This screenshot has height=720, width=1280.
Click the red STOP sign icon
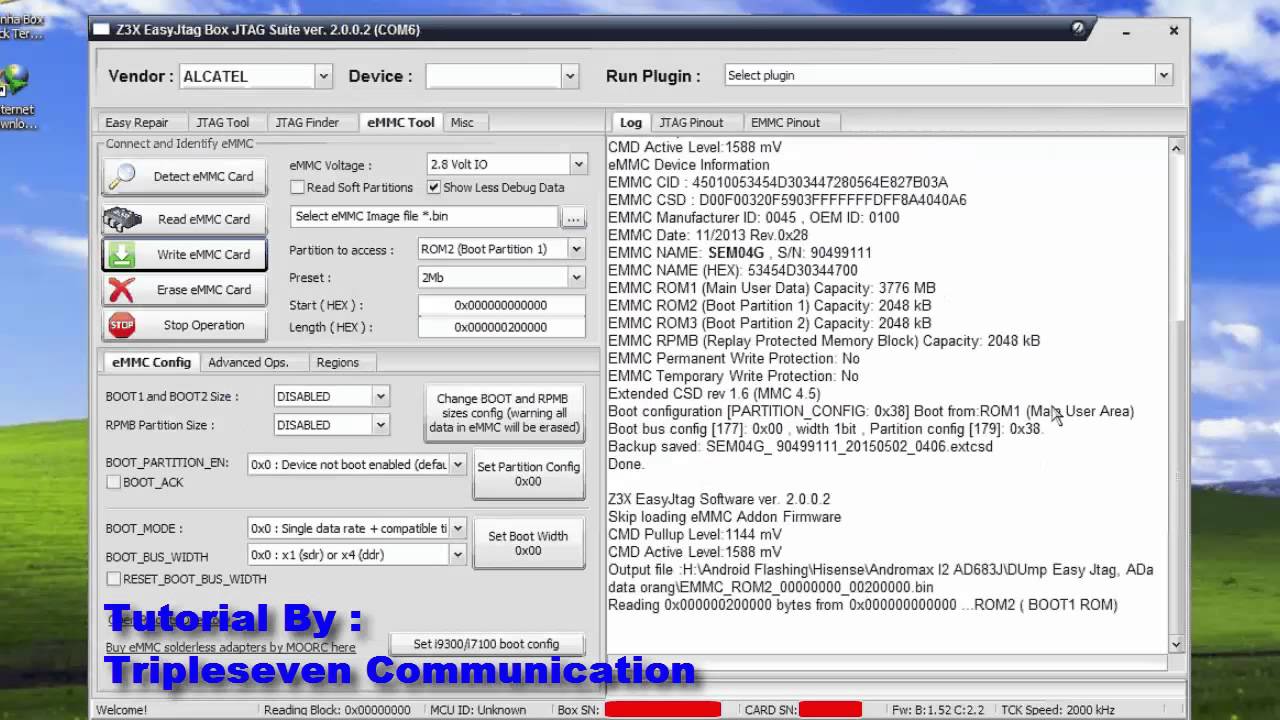coord(122,325)
